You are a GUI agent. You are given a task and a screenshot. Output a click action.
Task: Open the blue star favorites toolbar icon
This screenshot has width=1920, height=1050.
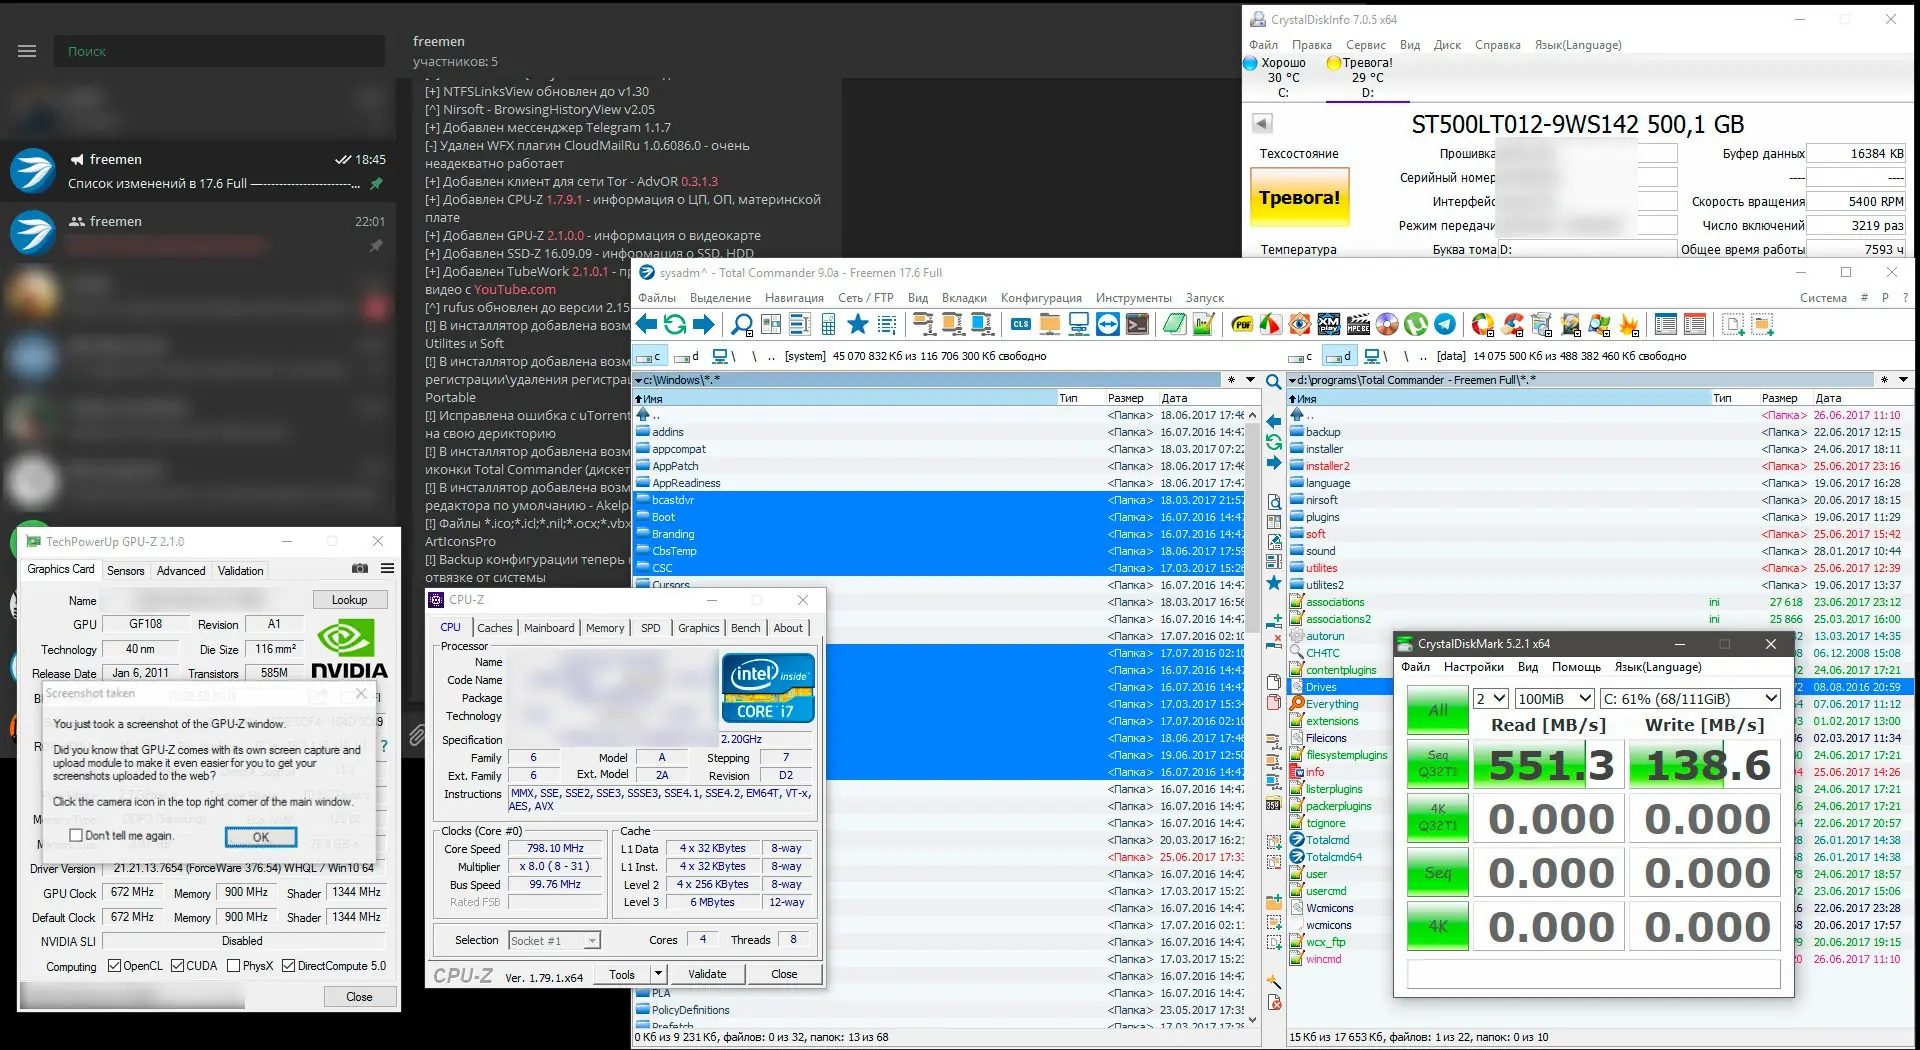point(857,324)
